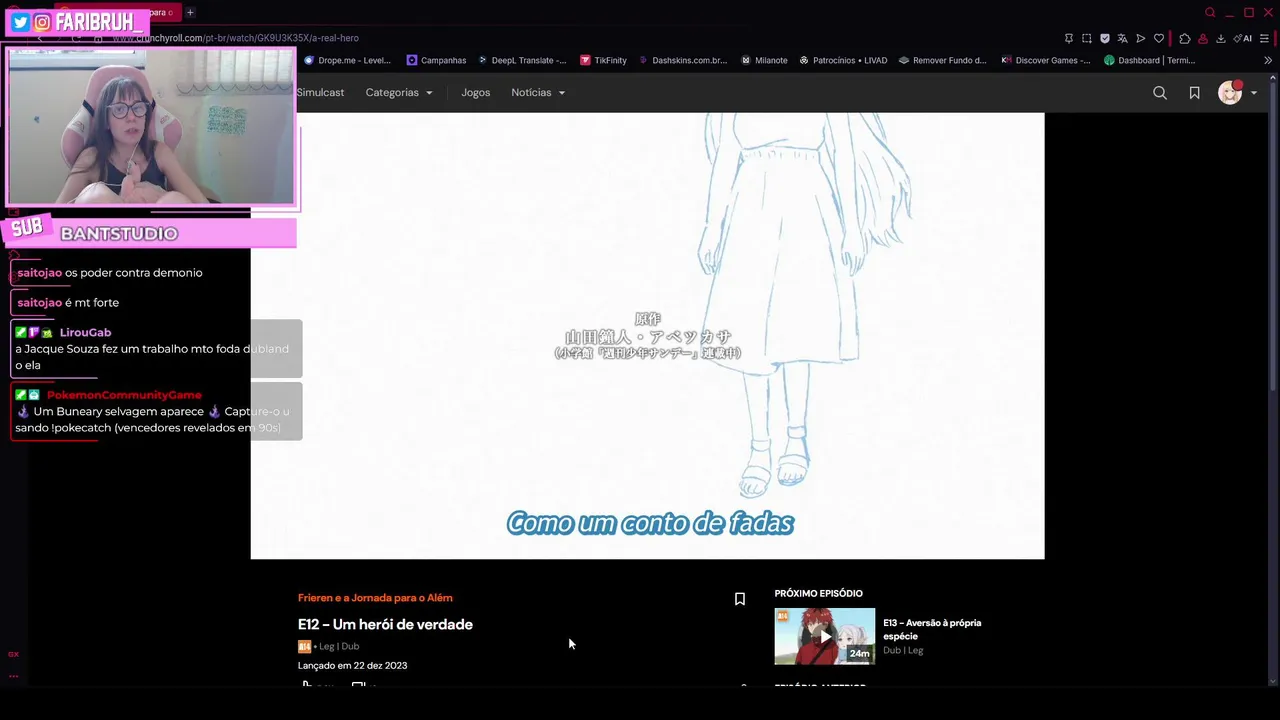The height and width of the screenshot is (720, 1280).
Task: Click the 'Lançado em 22 dez 2023' text
Action: [x=352, y=666]
